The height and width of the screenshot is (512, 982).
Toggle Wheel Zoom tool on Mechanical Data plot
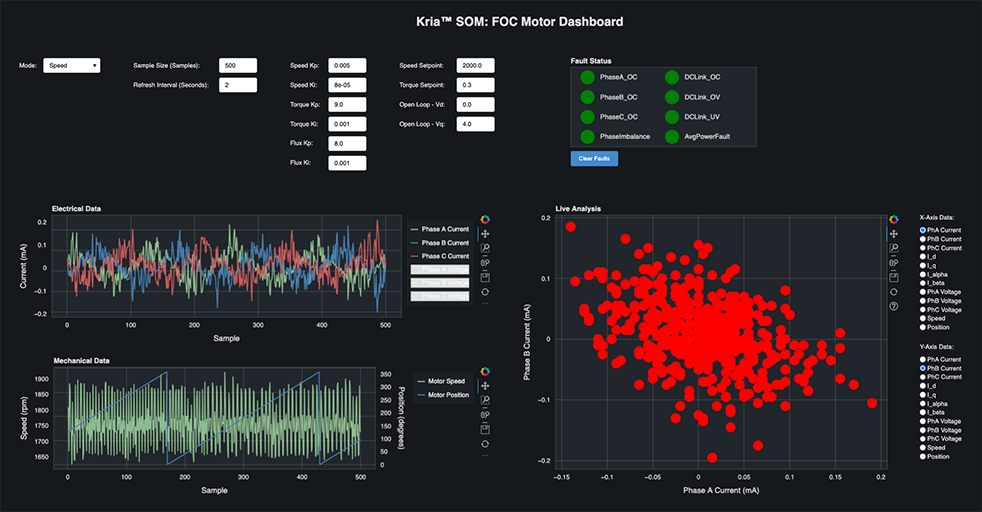(x=485, y=415)
